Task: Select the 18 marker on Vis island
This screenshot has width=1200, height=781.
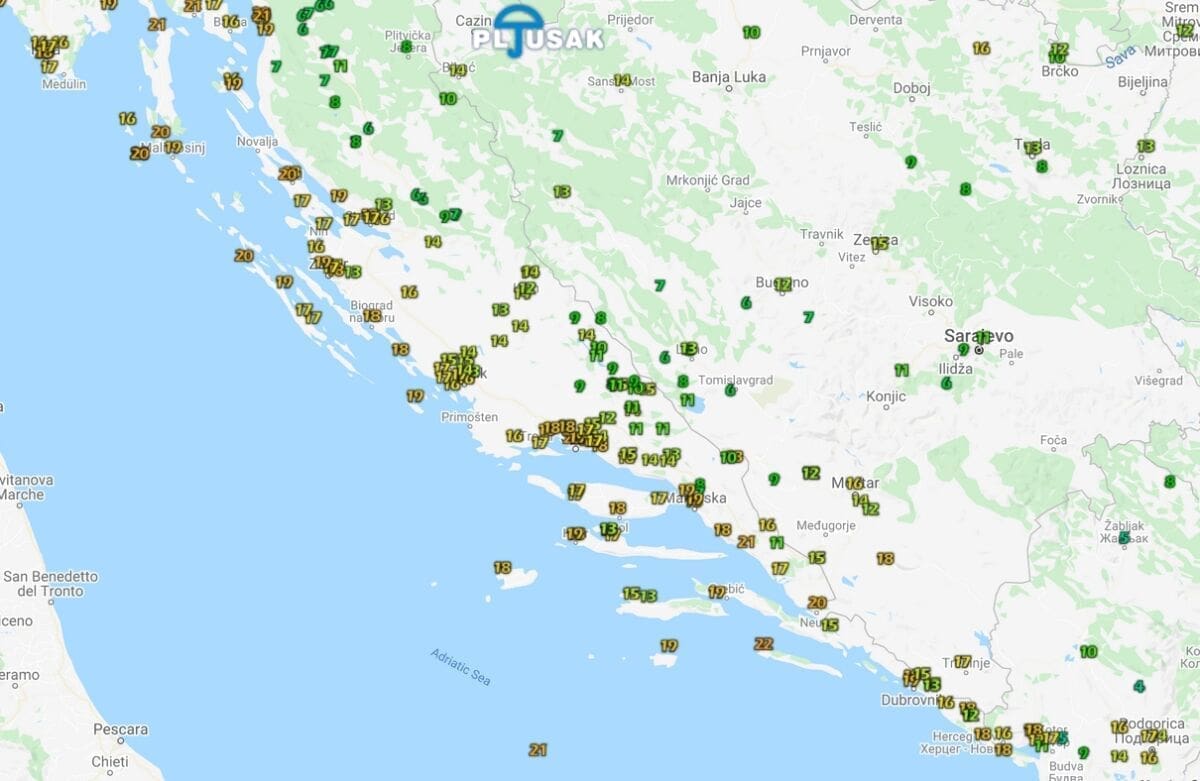Action: pyautogui.click(x=502, y=567)
